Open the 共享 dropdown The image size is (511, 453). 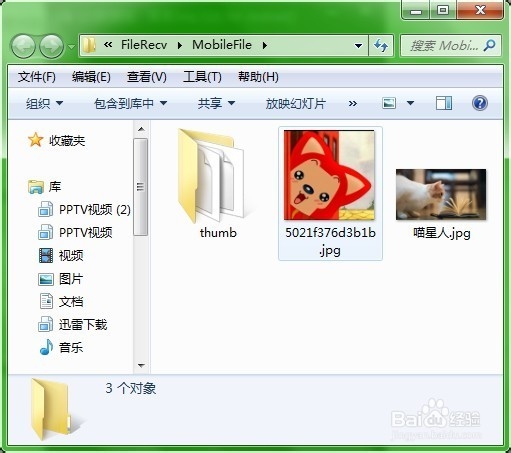tap(216, 103)
